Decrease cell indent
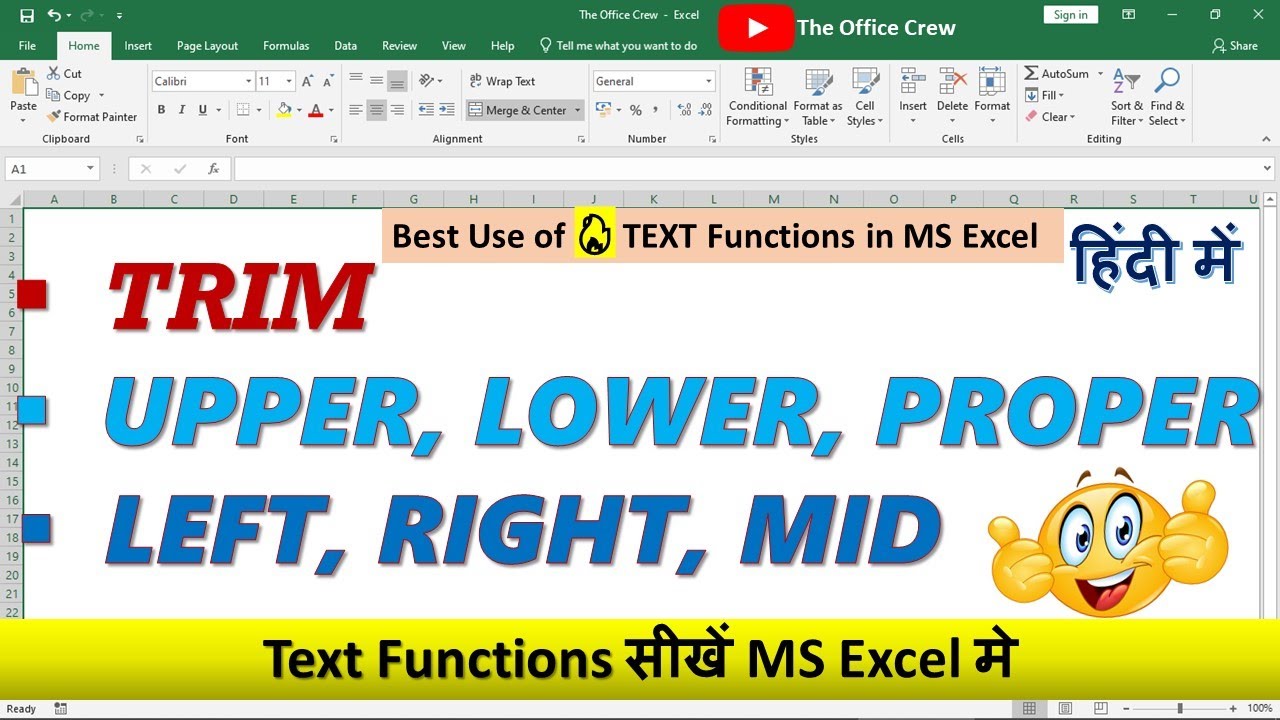This screenshot has width=1280, height=720. pos(426,110)
